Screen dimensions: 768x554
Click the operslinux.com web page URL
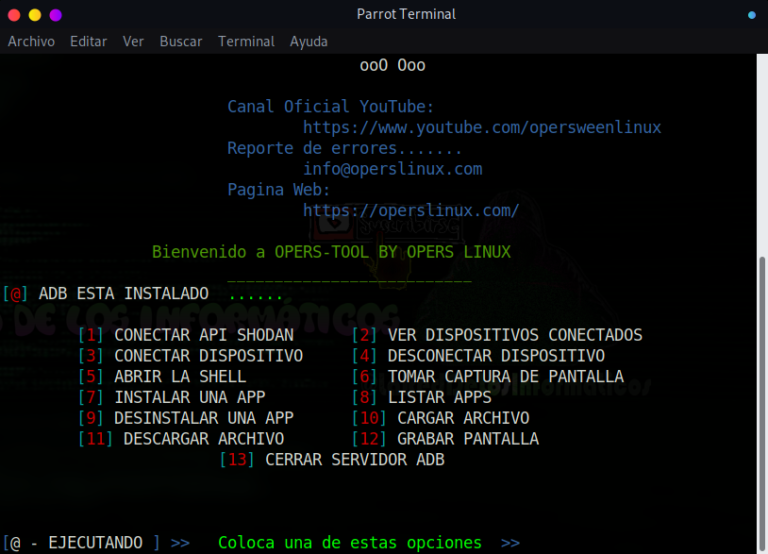coord(411,211)
